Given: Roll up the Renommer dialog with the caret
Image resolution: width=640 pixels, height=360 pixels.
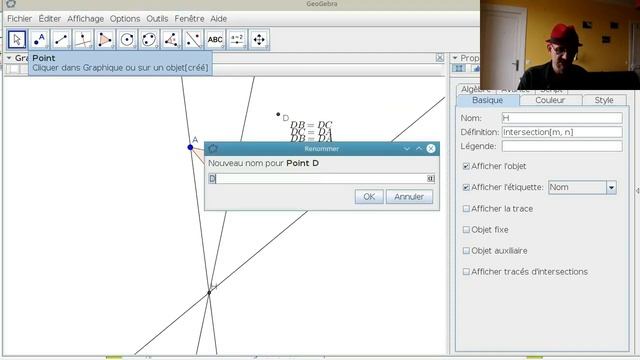Looking at the screenshot, I should click(x=419, y=149).
